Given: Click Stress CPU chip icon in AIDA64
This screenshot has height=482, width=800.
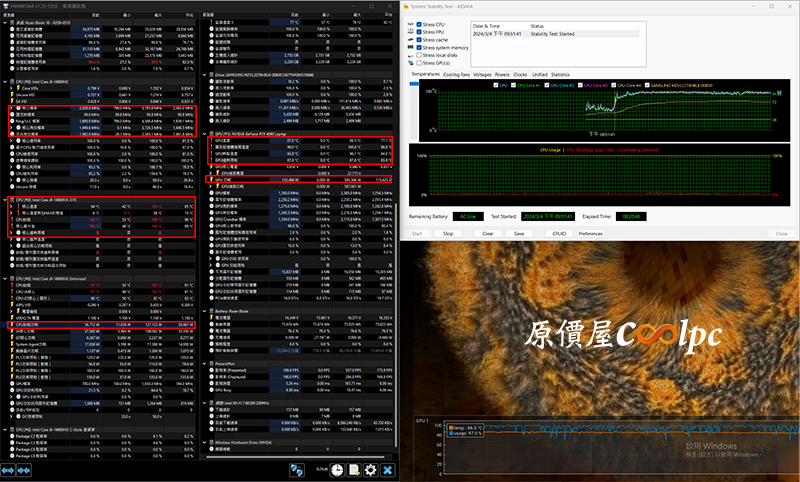Looking at the screenshot, I should [x=411, y=24].
